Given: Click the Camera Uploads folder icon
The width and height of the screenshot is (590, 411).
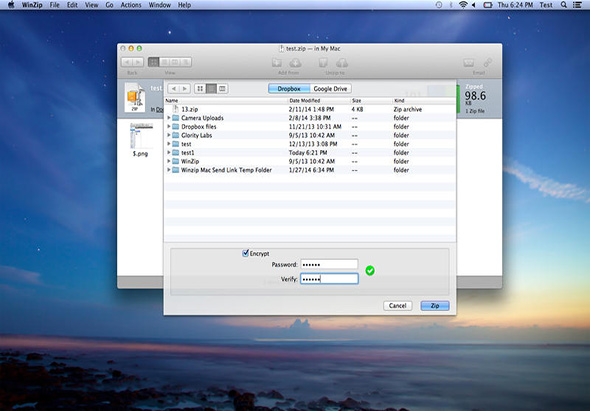Looking at the screenshot, I should coord(176,118).
